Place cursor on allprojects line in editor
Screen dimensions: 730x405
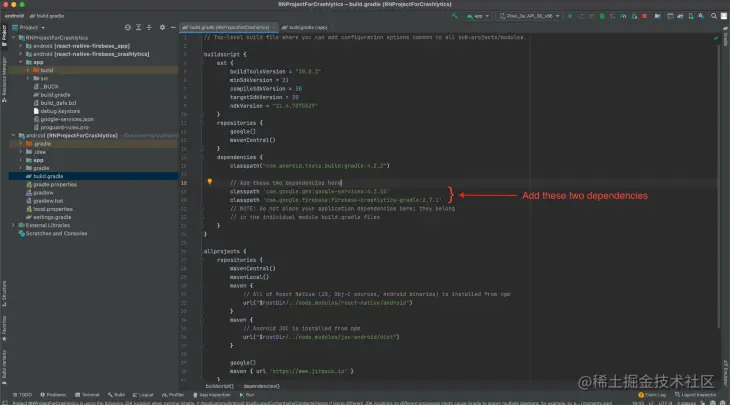click(x=225, y=251)
